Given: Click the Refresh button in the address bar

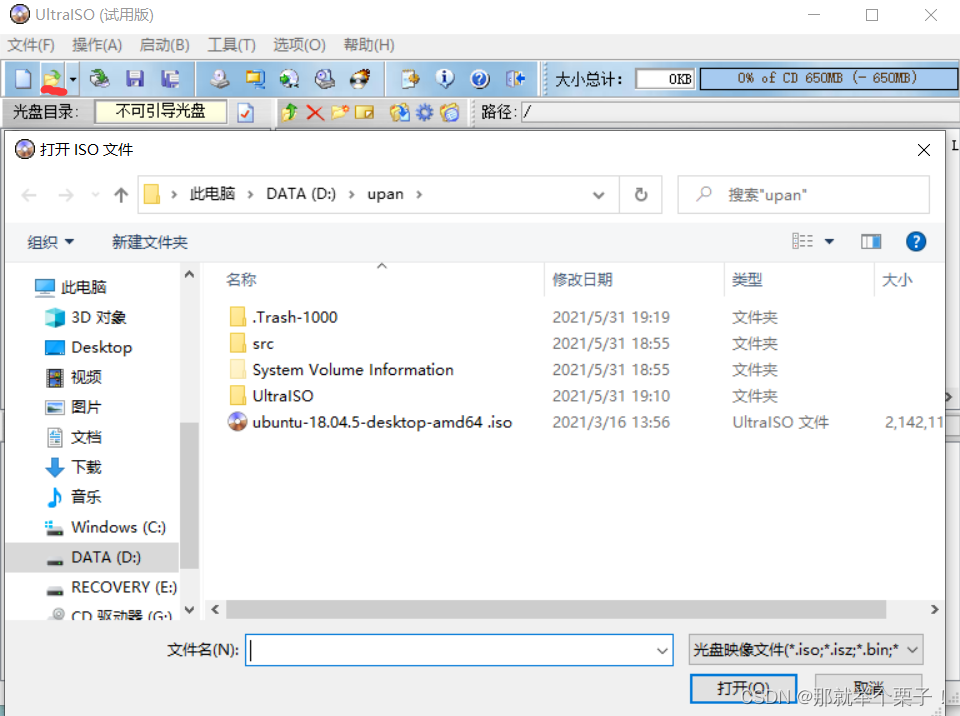Looking at the screenshot, I should (x=640, y=195).
